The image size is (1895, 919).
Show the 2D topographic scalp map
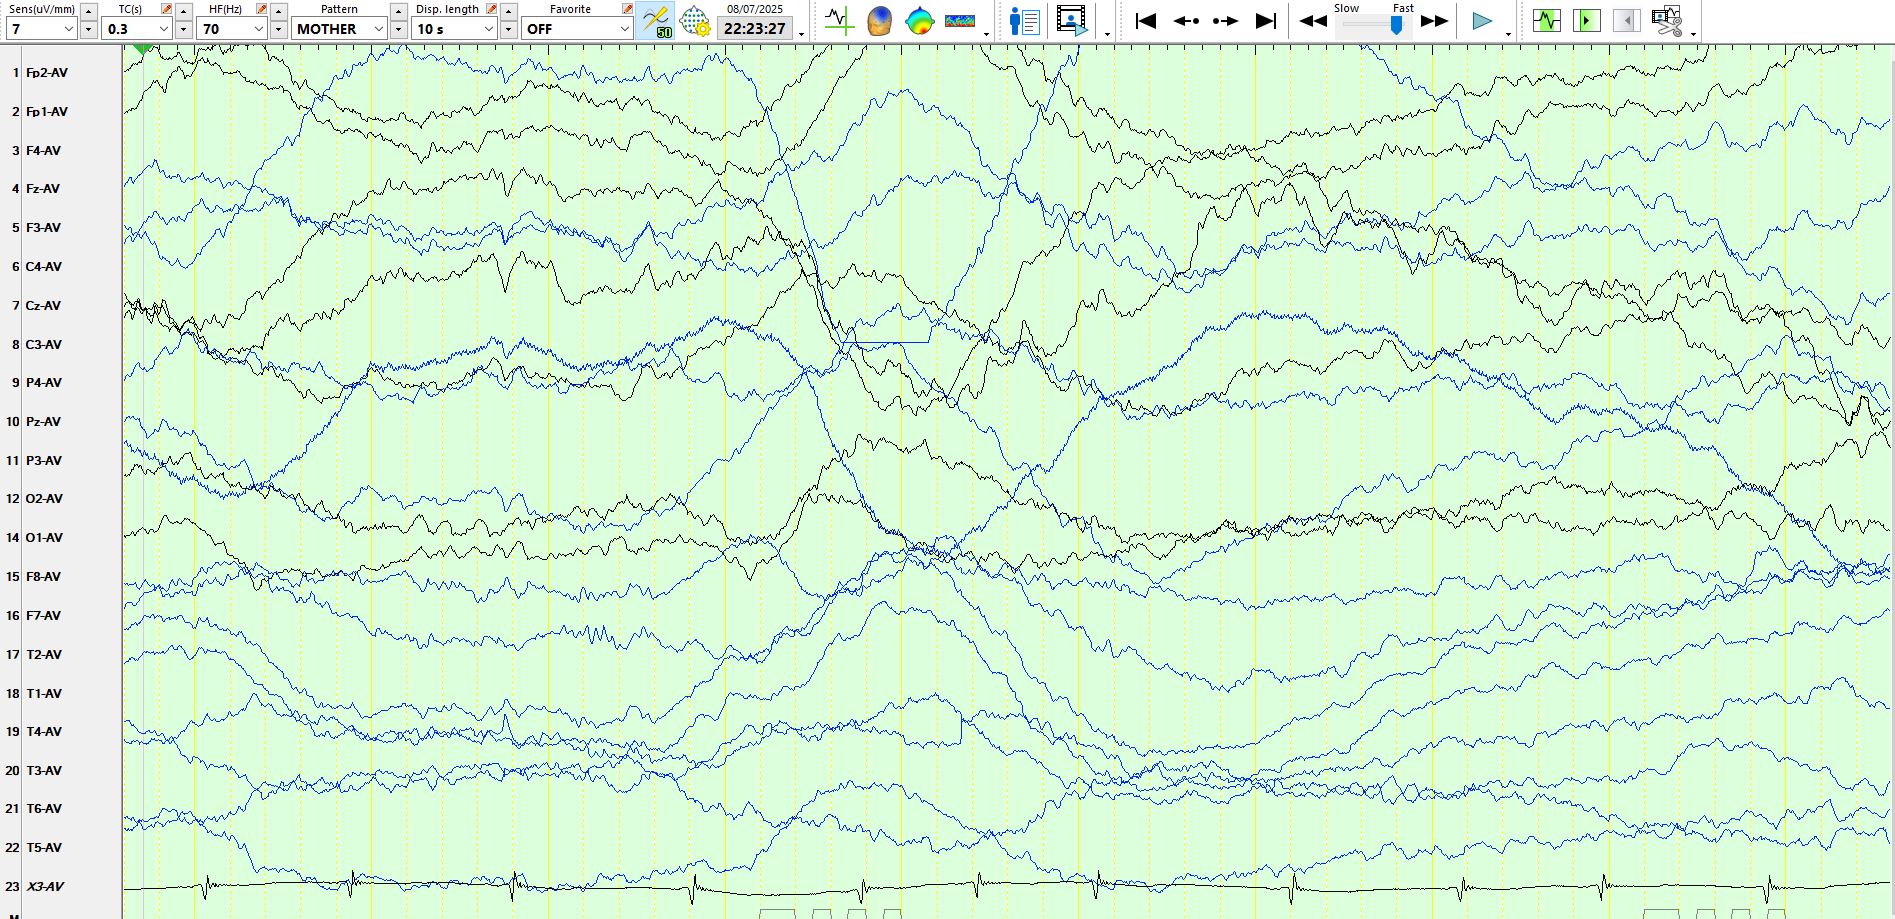point(919,20)
